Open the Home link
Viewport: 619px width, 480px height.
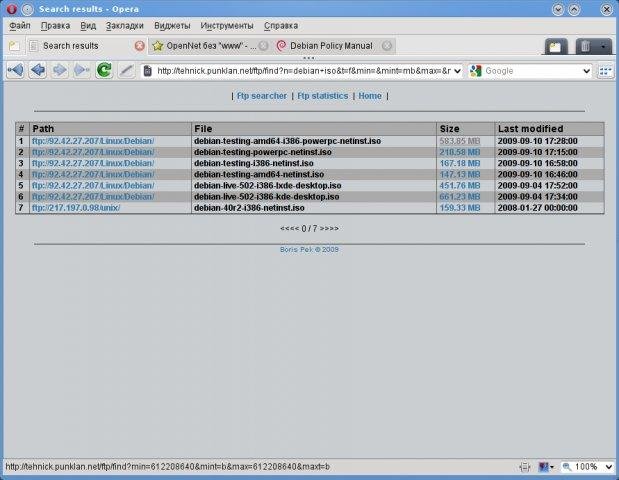[370, 96]
